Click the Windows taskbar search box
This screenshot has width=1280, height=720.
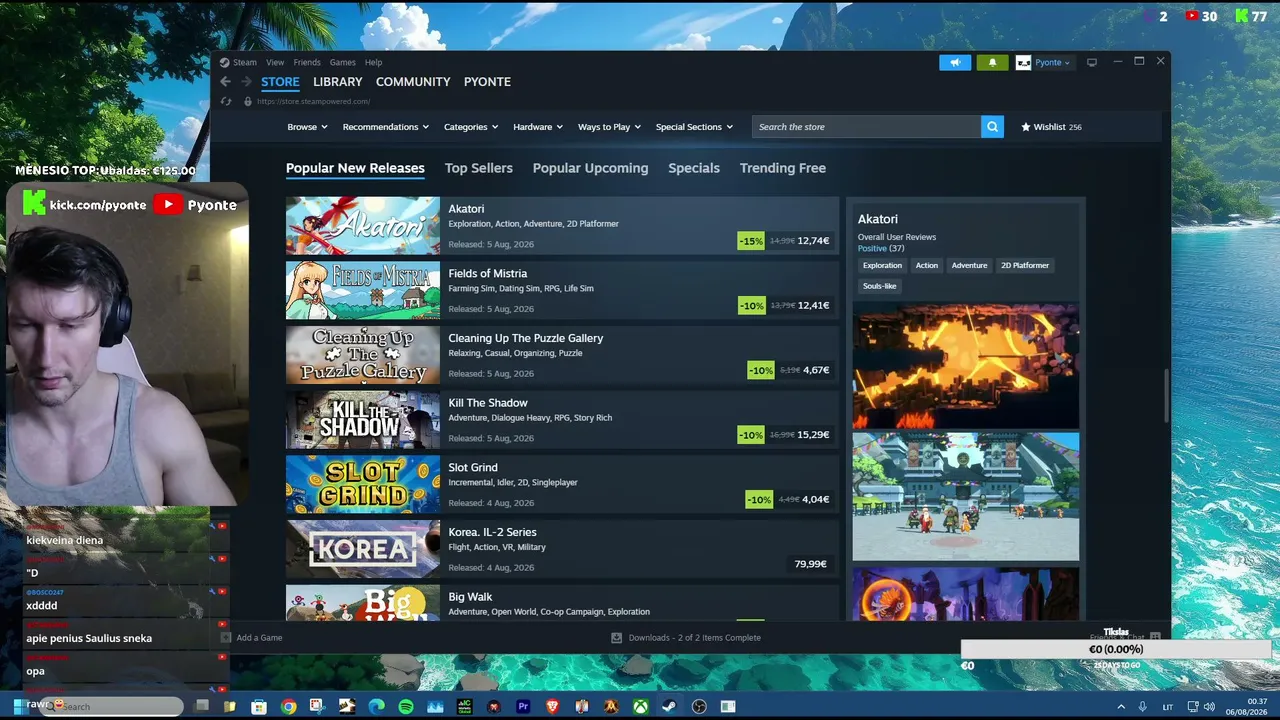(112, 706)
